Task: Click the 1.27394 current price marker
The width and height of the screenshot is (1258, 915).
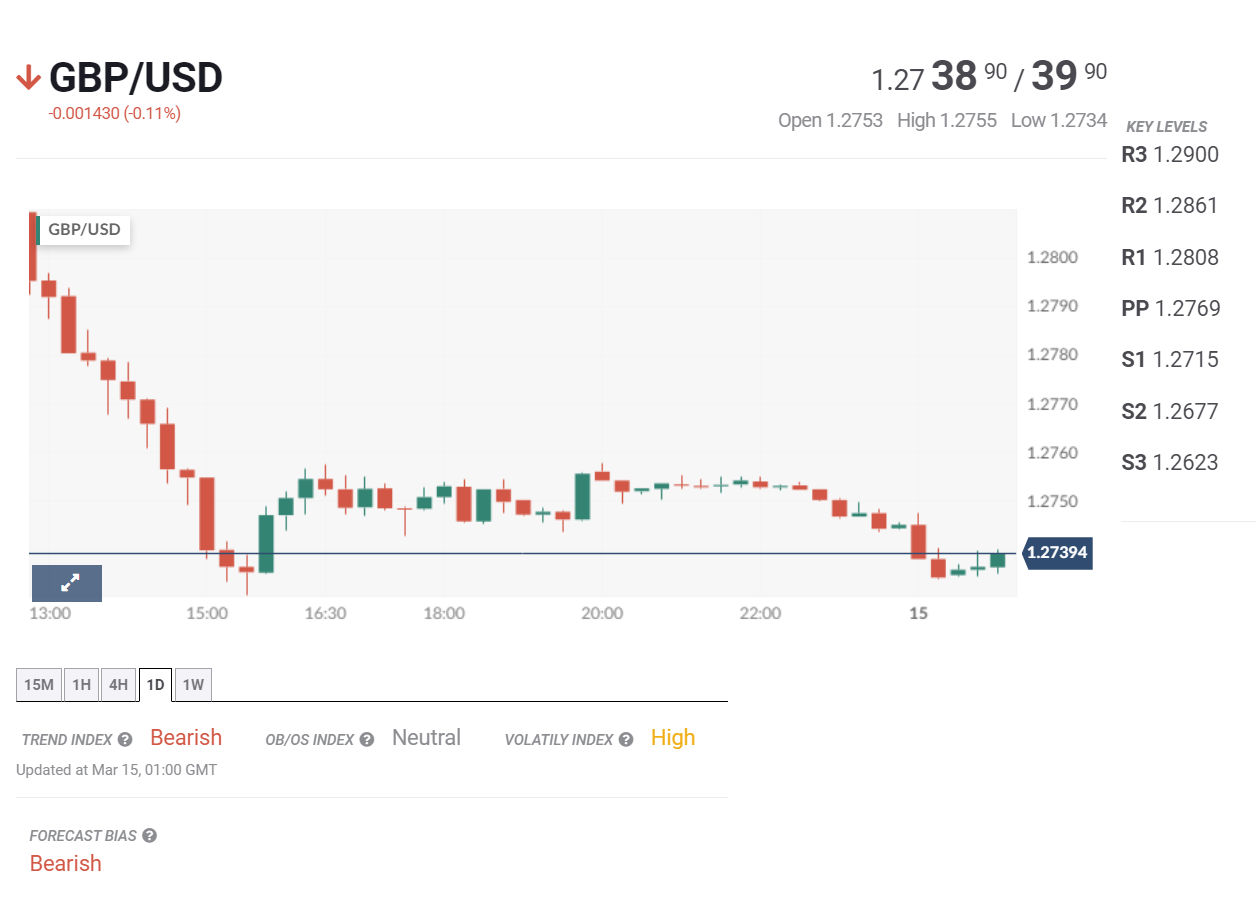Action: click(1058, 552)
